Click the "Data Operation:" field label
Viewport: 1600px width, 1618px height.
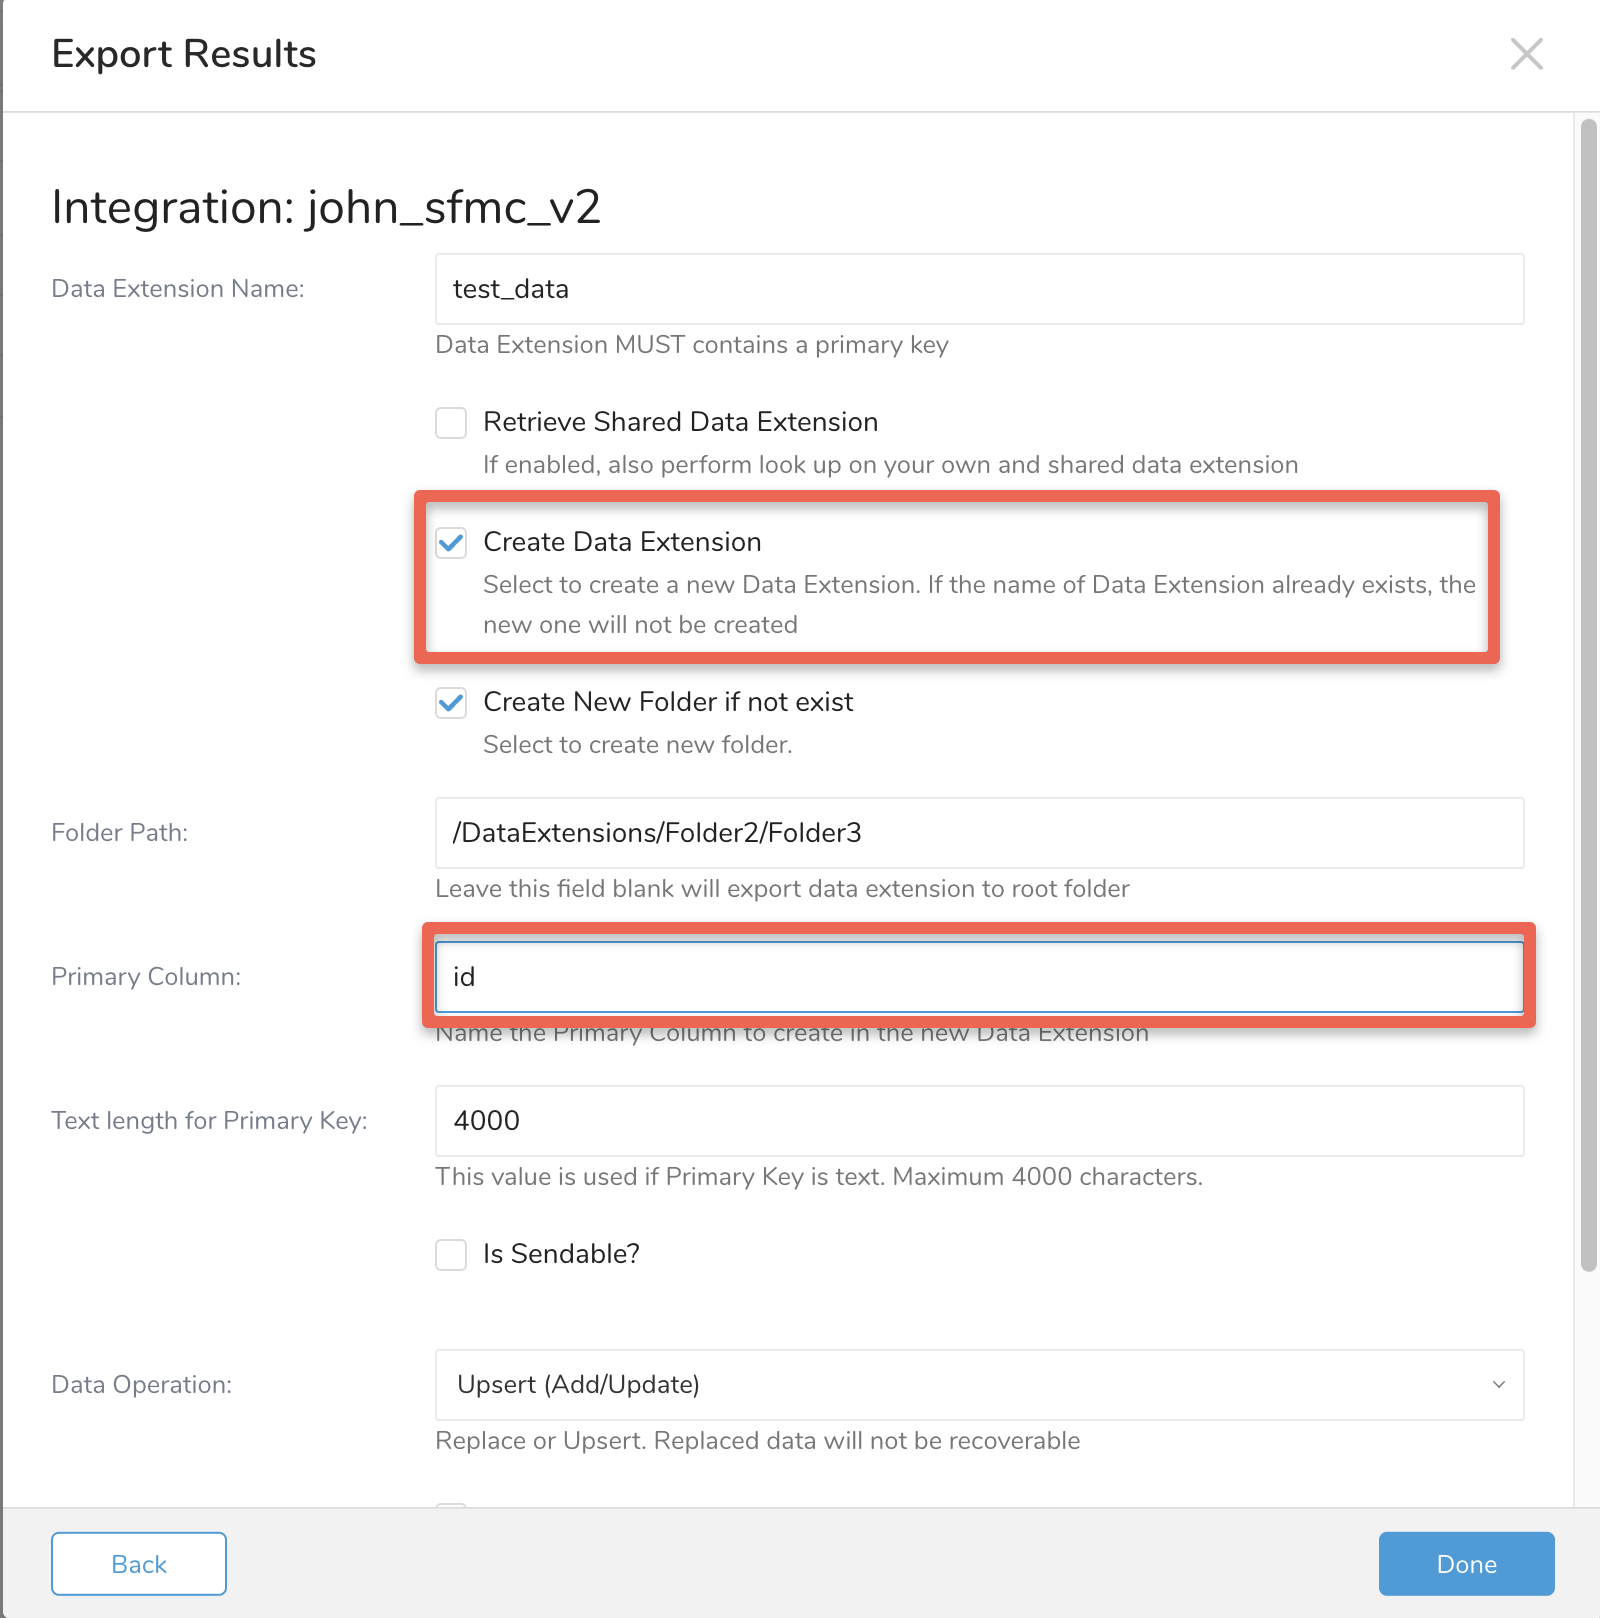pyautogui.click(x=141, y=1385)
